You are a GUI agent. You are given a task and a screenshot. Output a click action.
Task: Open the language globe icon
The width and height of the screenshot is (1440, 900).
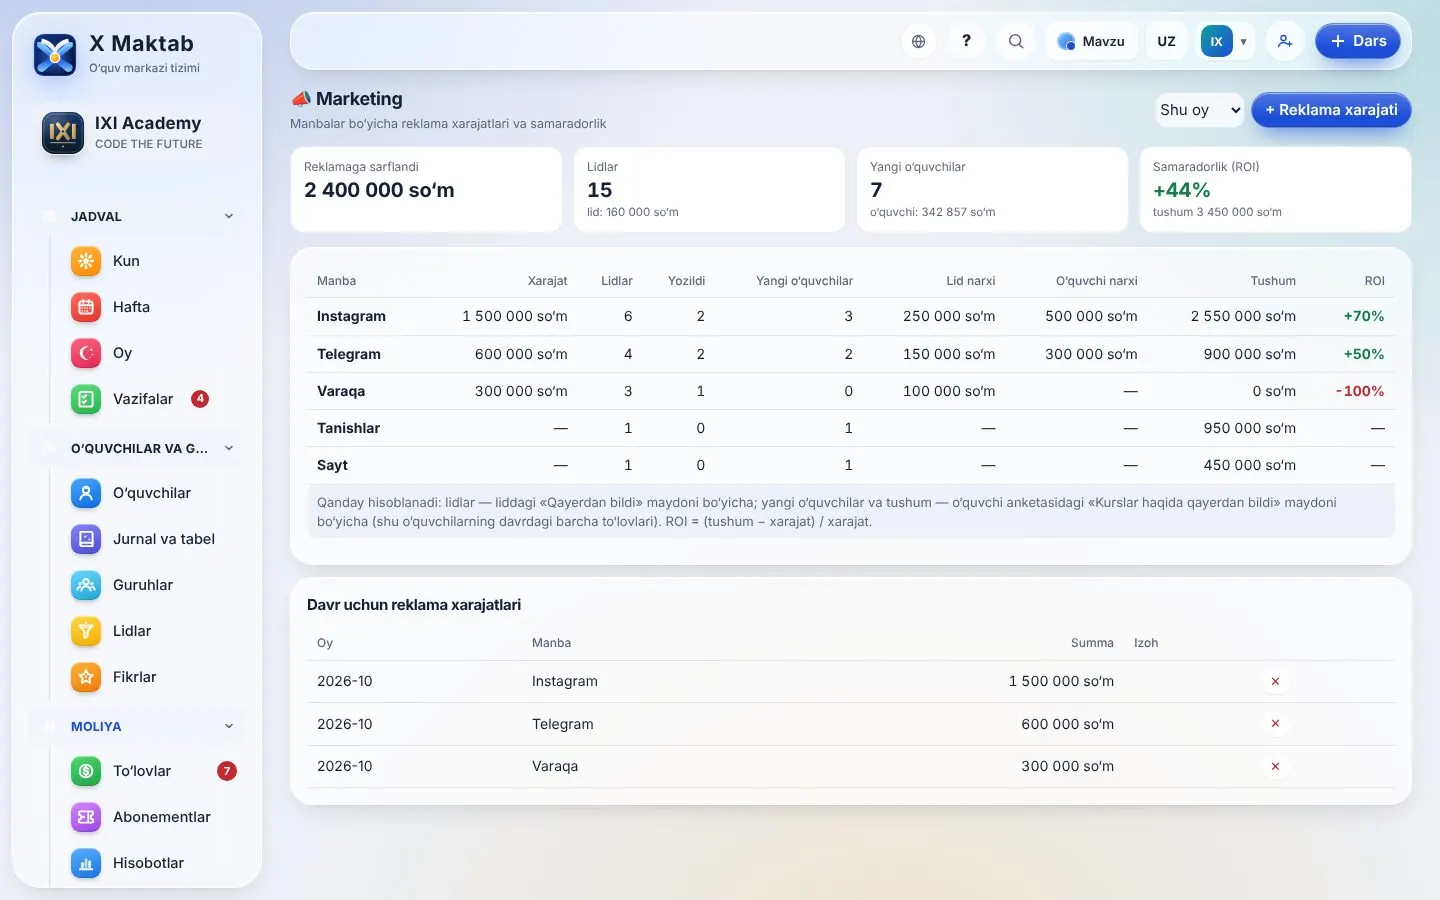tap(918, 41)
